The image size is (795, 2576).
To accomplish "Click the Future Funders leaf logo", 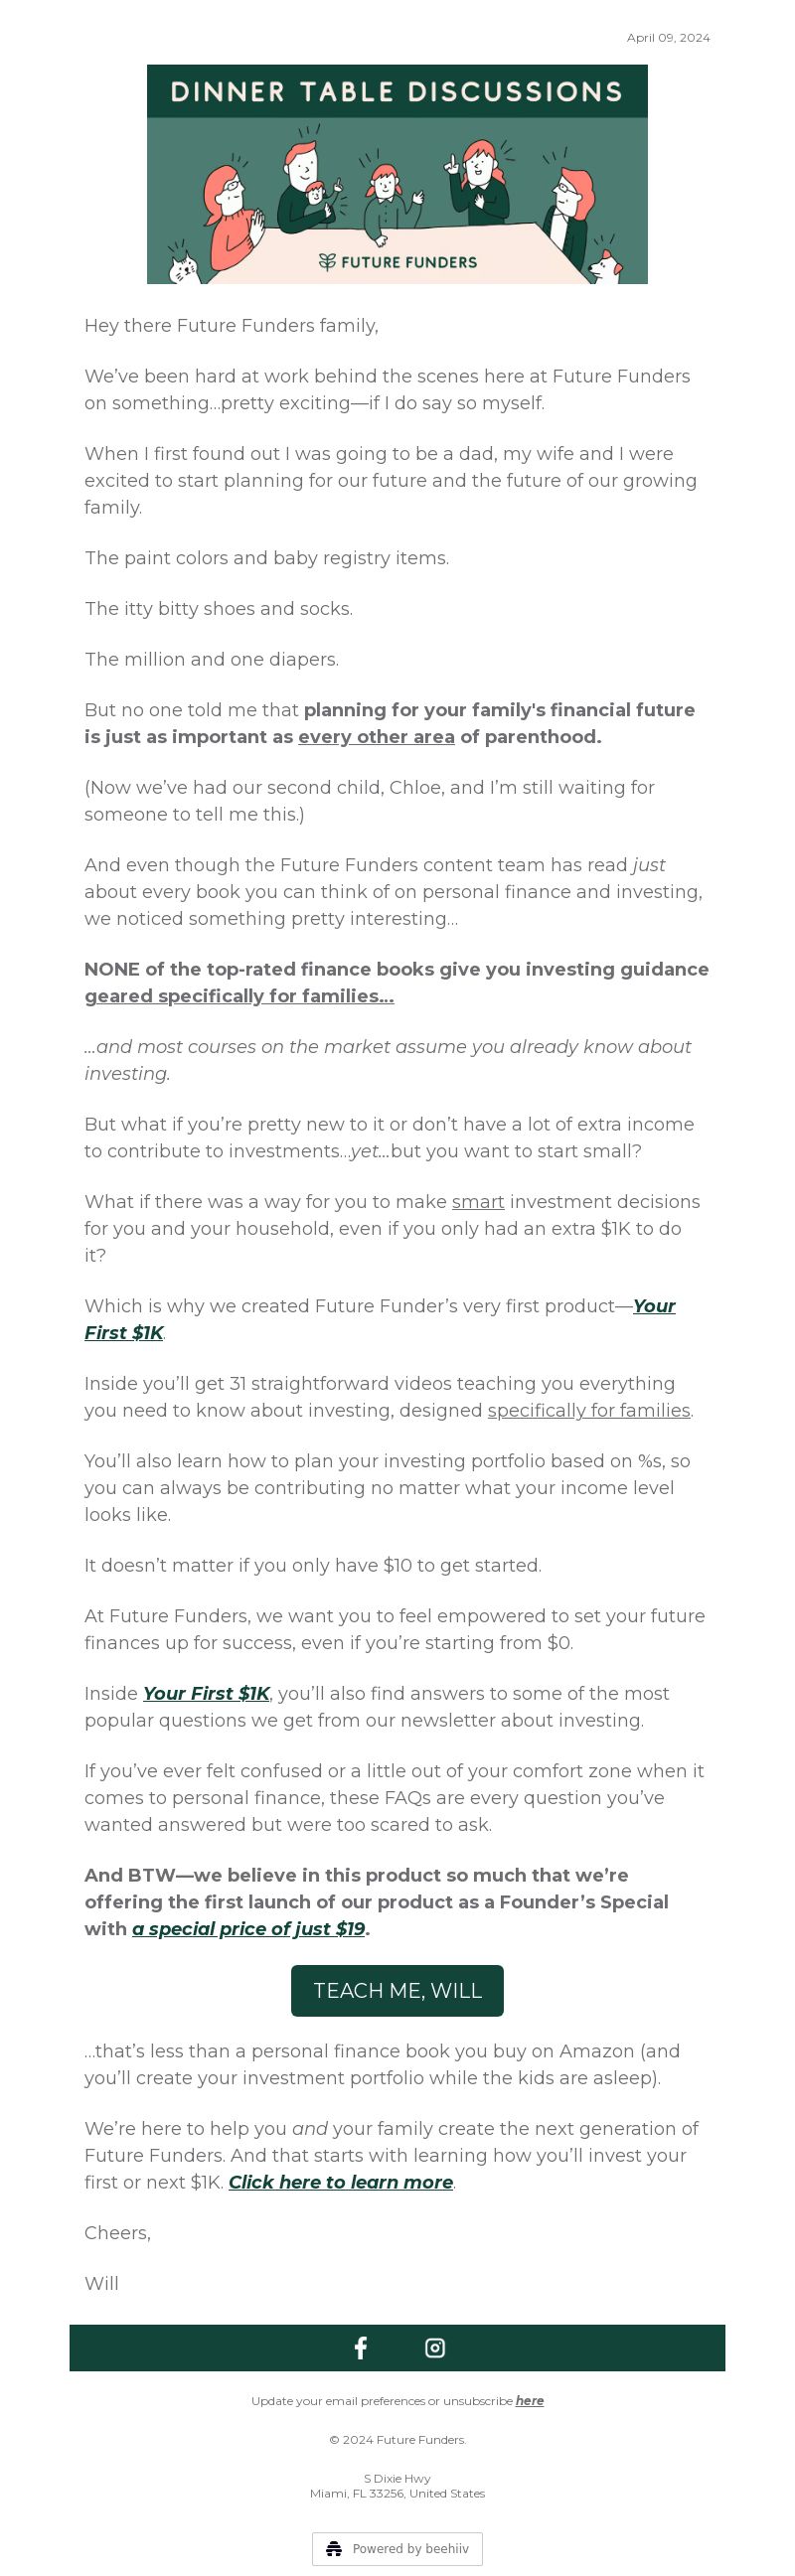I will [327, 262].
